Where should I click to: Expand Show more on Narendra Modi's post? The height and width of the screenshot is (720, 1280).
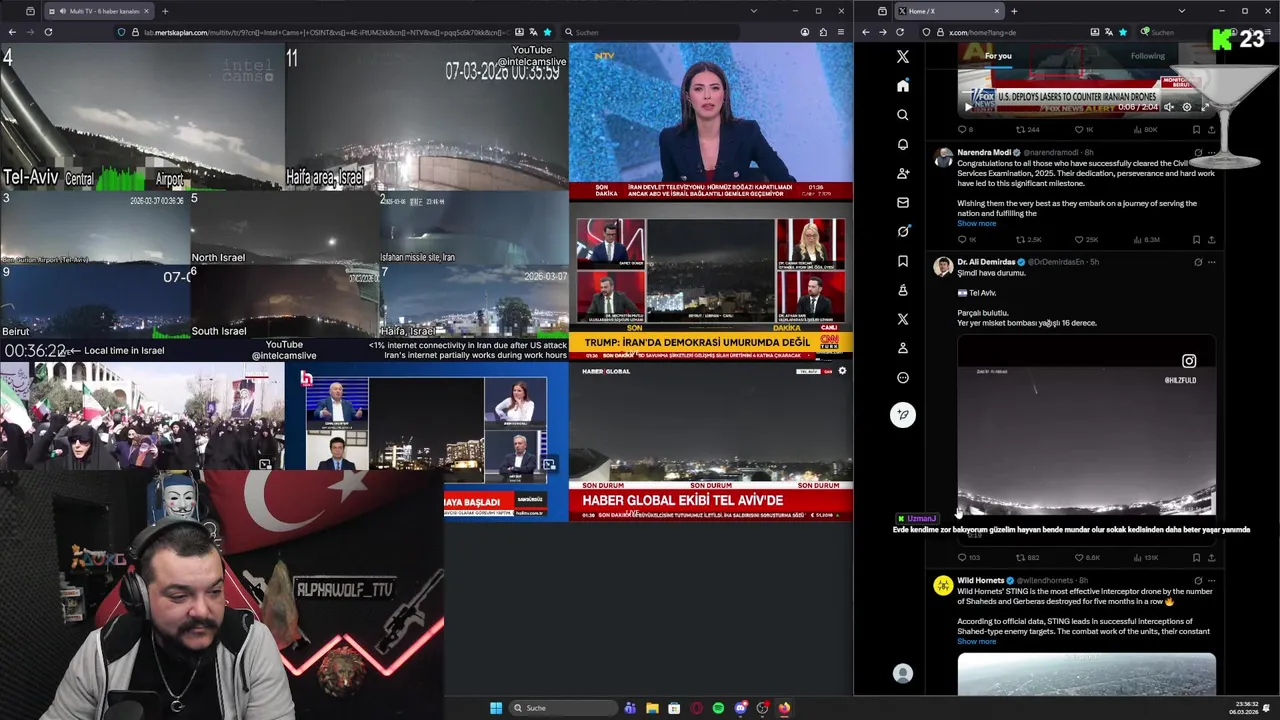(976, 223)
